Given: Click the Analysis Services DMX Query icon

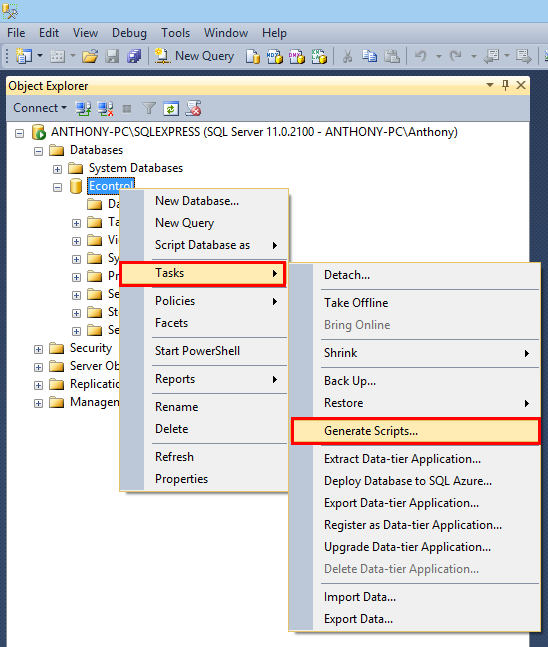Looking at the screenshot, I should coord(297,56).
